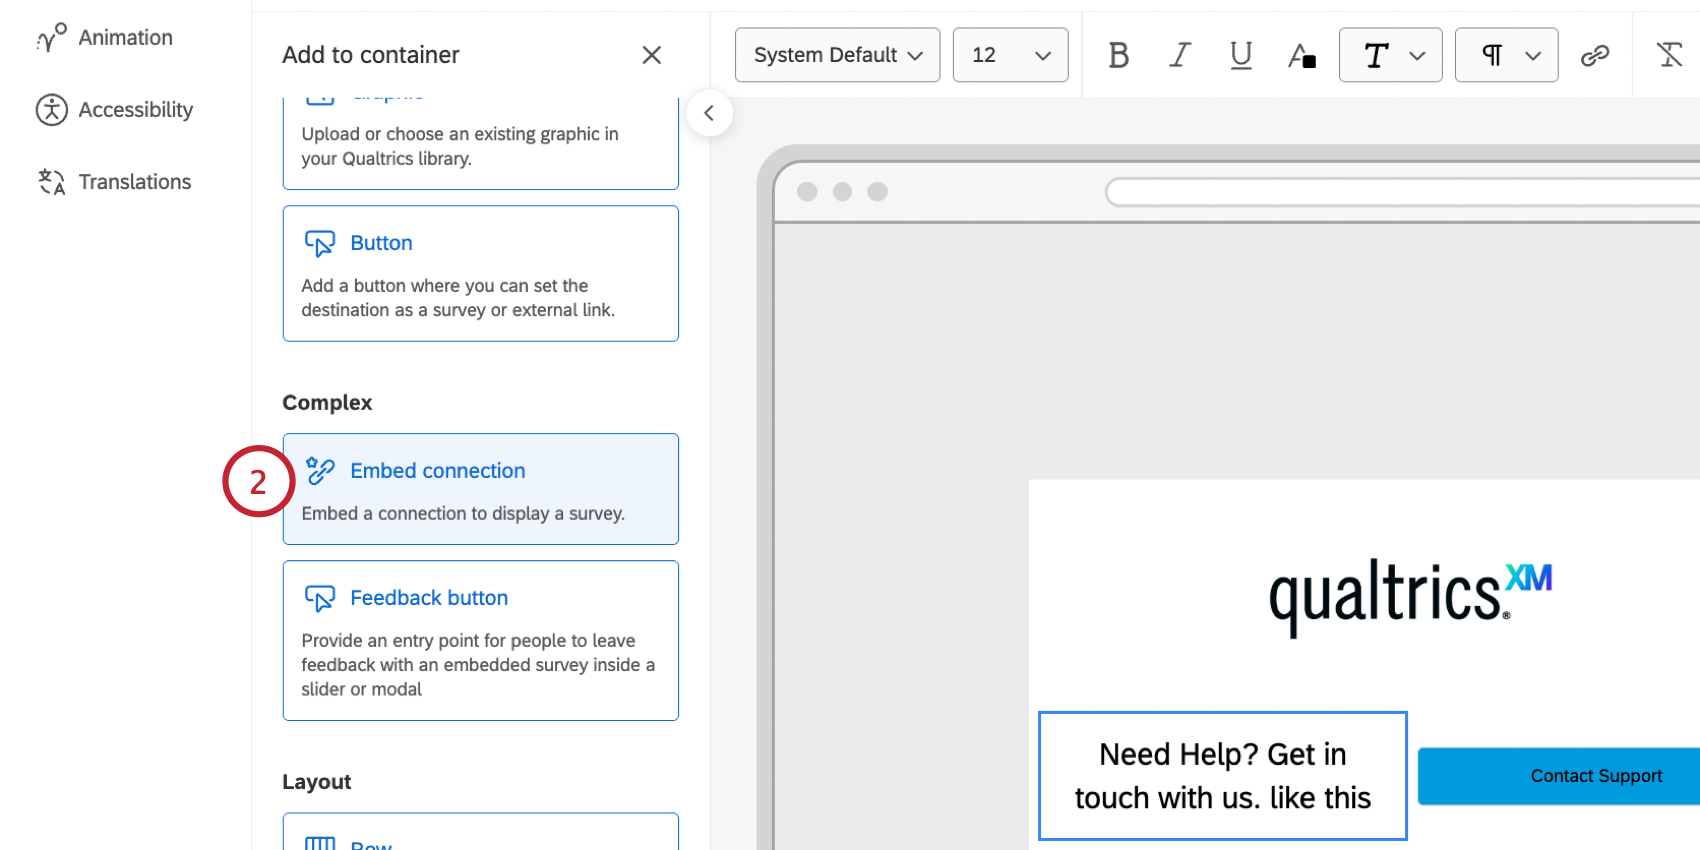This screenshot has width=1700, height=850.
Task: Open the paragraph formatting dropdown
Action: click(x=1507, y=55)
